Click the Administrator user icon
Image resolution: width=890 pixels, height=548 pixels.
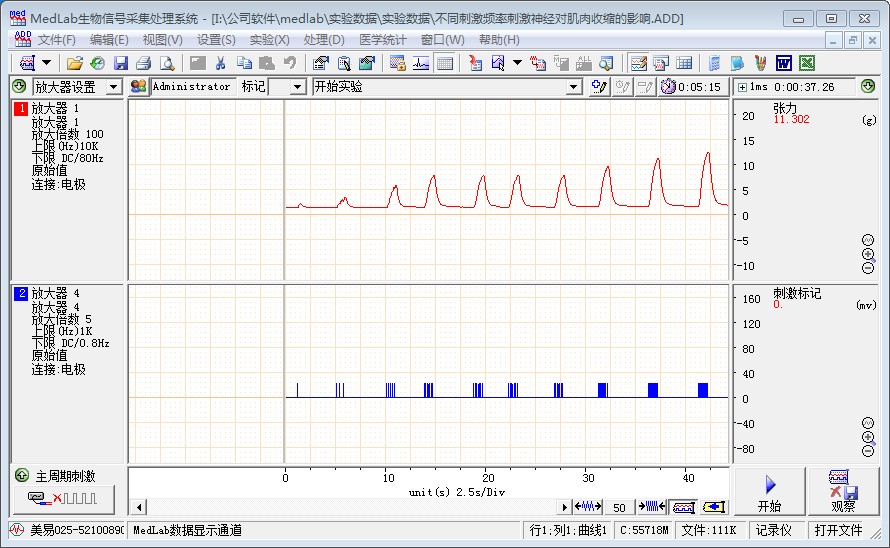pos(139,87)
